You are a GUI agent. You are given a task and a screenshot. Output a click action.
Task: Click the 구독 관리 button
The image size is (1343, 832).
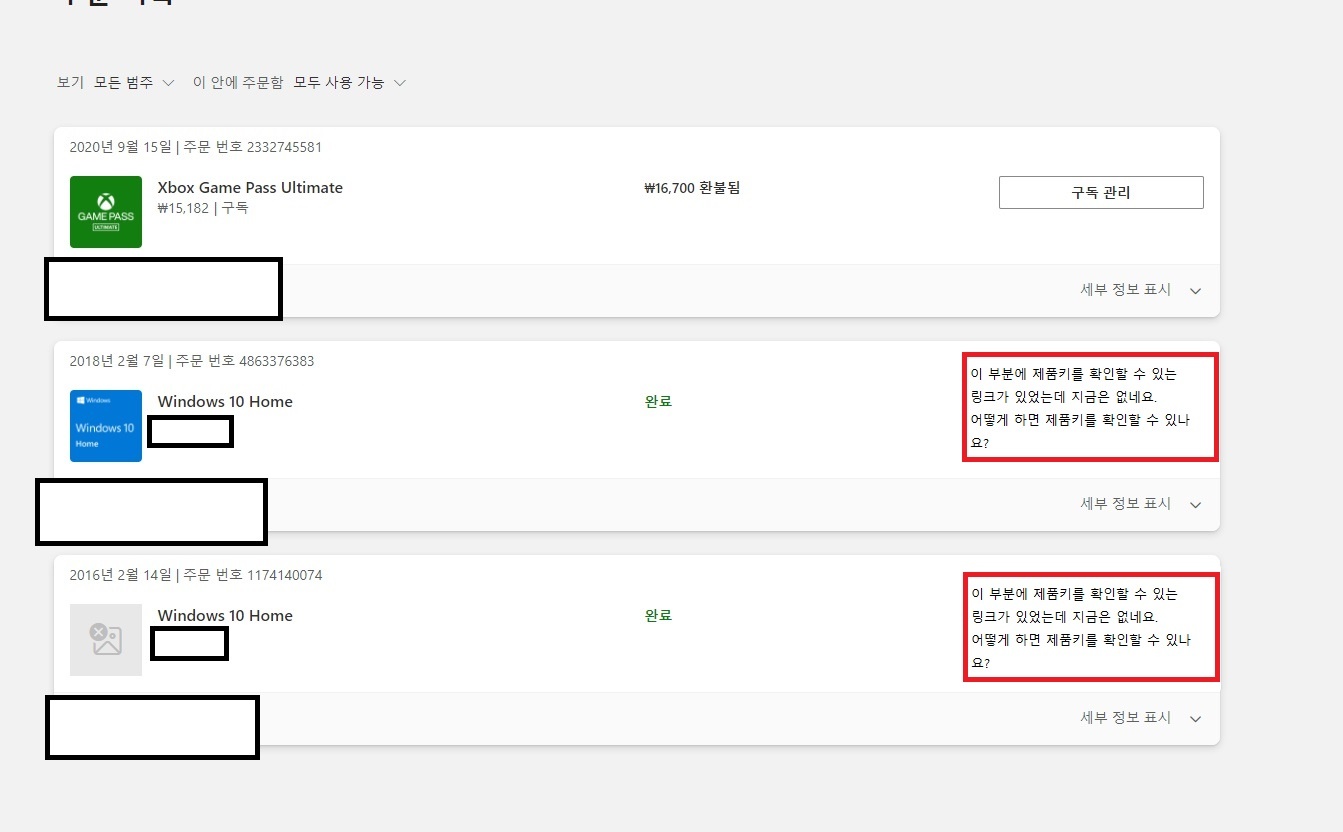pos(1101,192)
